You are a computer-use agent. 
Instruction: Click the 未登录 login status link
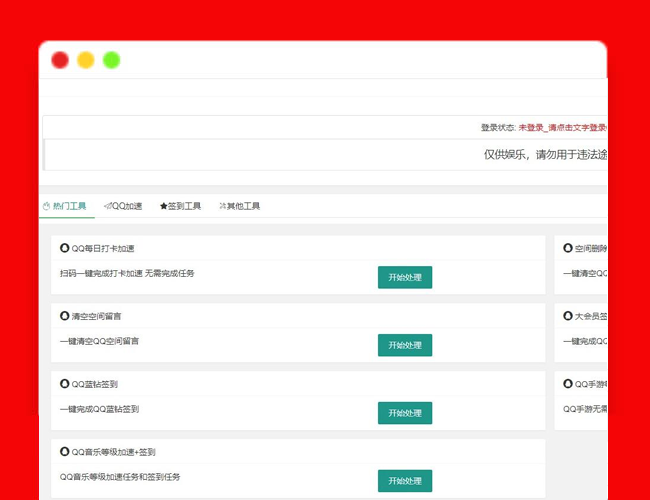coord(563,128)
